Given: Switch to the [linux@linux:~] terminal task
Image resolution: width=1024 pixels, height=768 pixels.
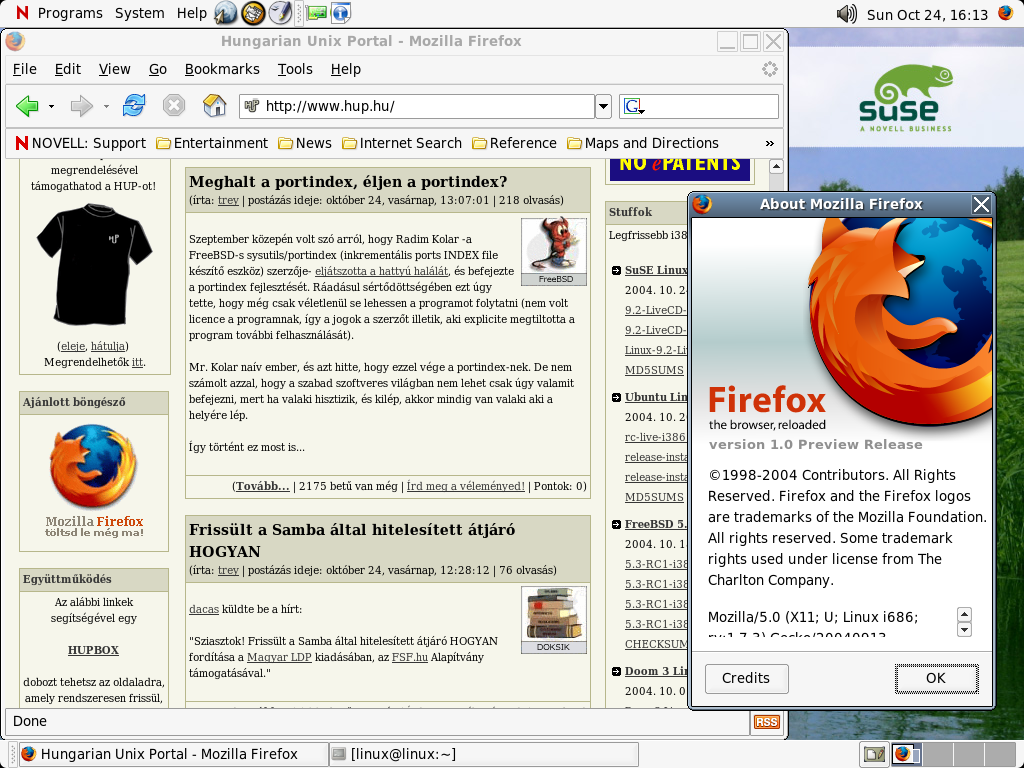Looking at the screenshot, I should [483, 754].
